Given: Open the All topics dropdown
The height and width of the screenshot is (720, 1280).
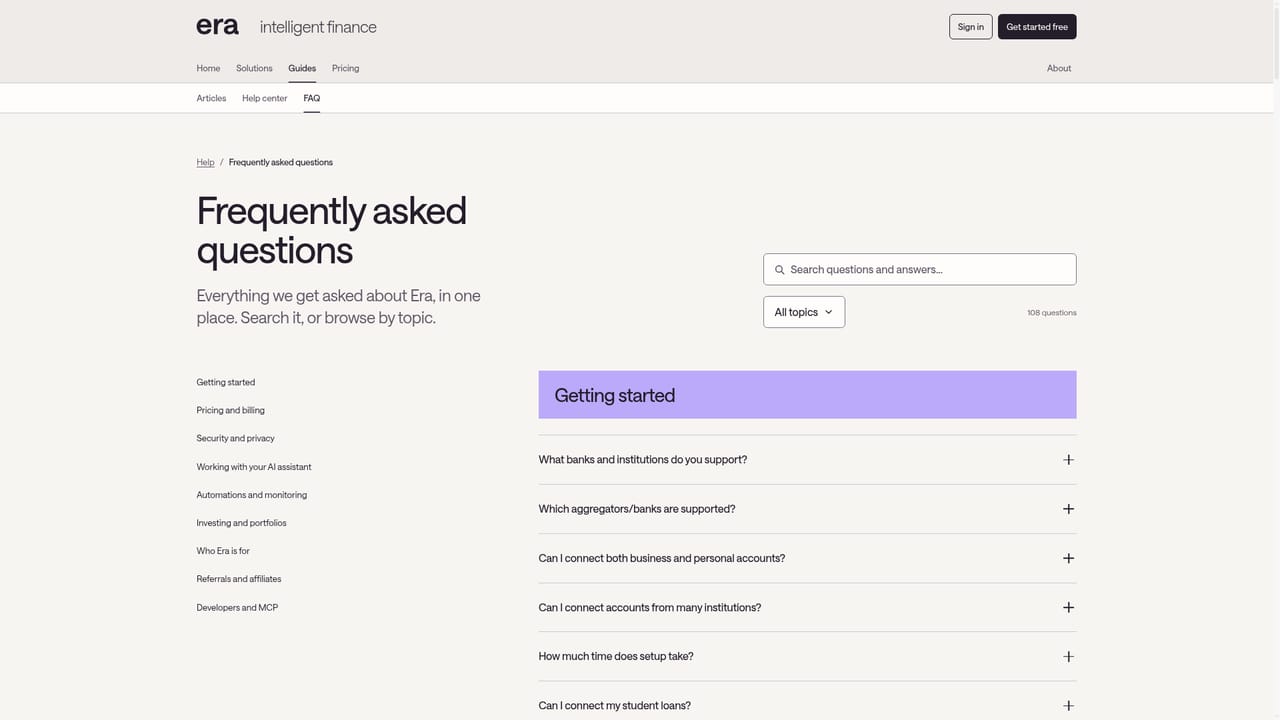Looking at the screenshot, I should pyautogui.click(x=804, y=312).
